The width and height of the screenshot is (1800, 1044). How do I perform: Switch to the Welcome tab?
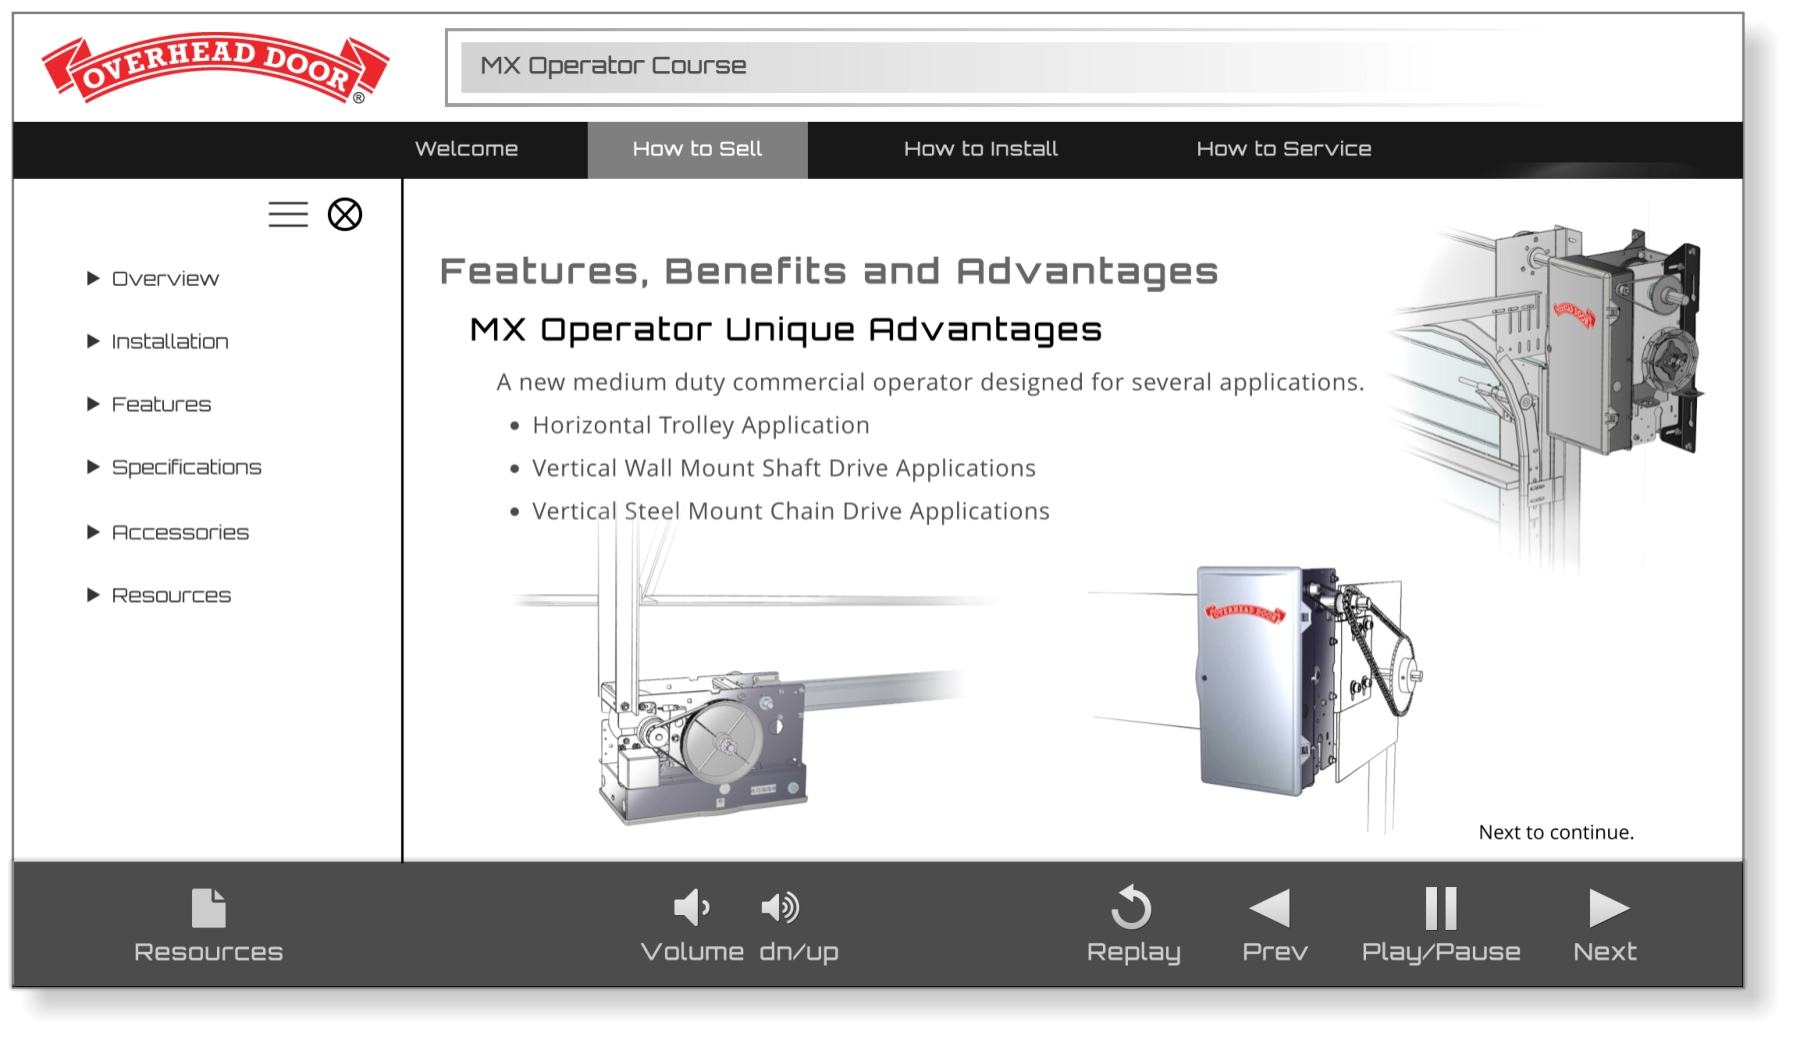click(x=466, y=149)
